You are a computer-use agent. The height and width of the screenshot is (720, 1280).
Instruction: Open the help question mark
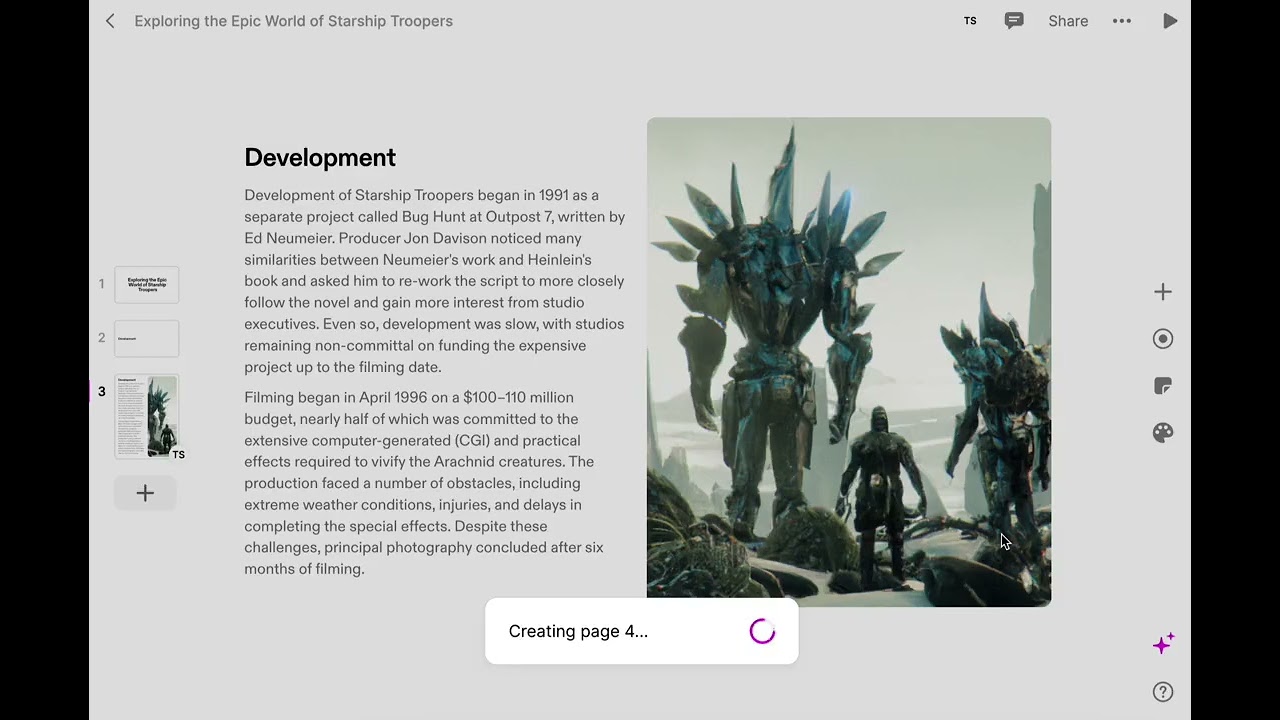(1163, 692)
